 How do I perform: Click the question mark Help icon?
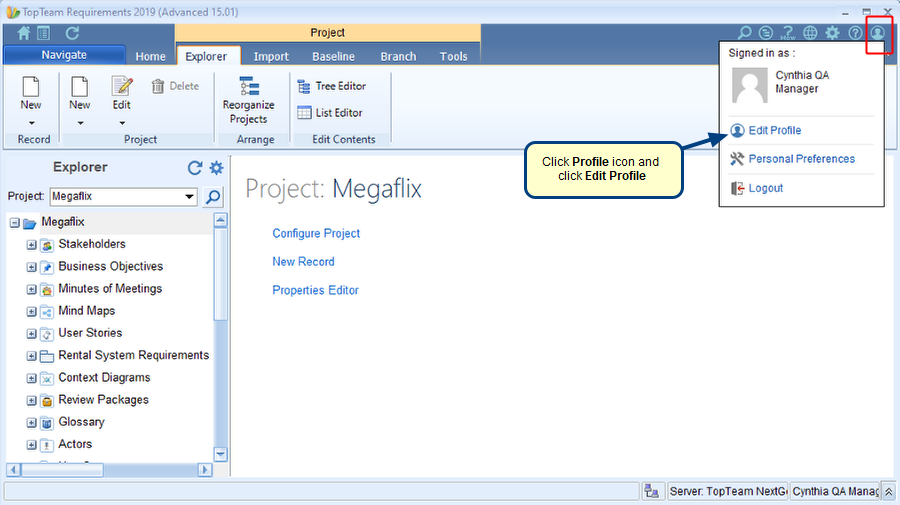click(855, 33)
